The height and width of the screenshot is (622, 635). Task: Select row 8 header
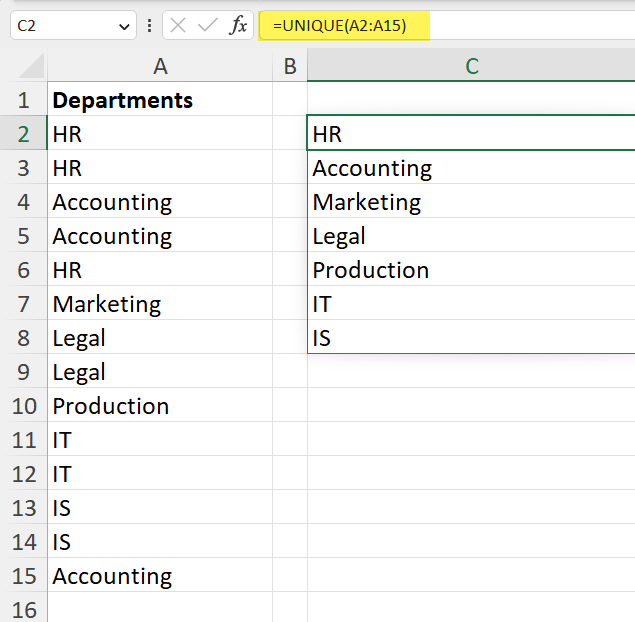pos(23,338)
